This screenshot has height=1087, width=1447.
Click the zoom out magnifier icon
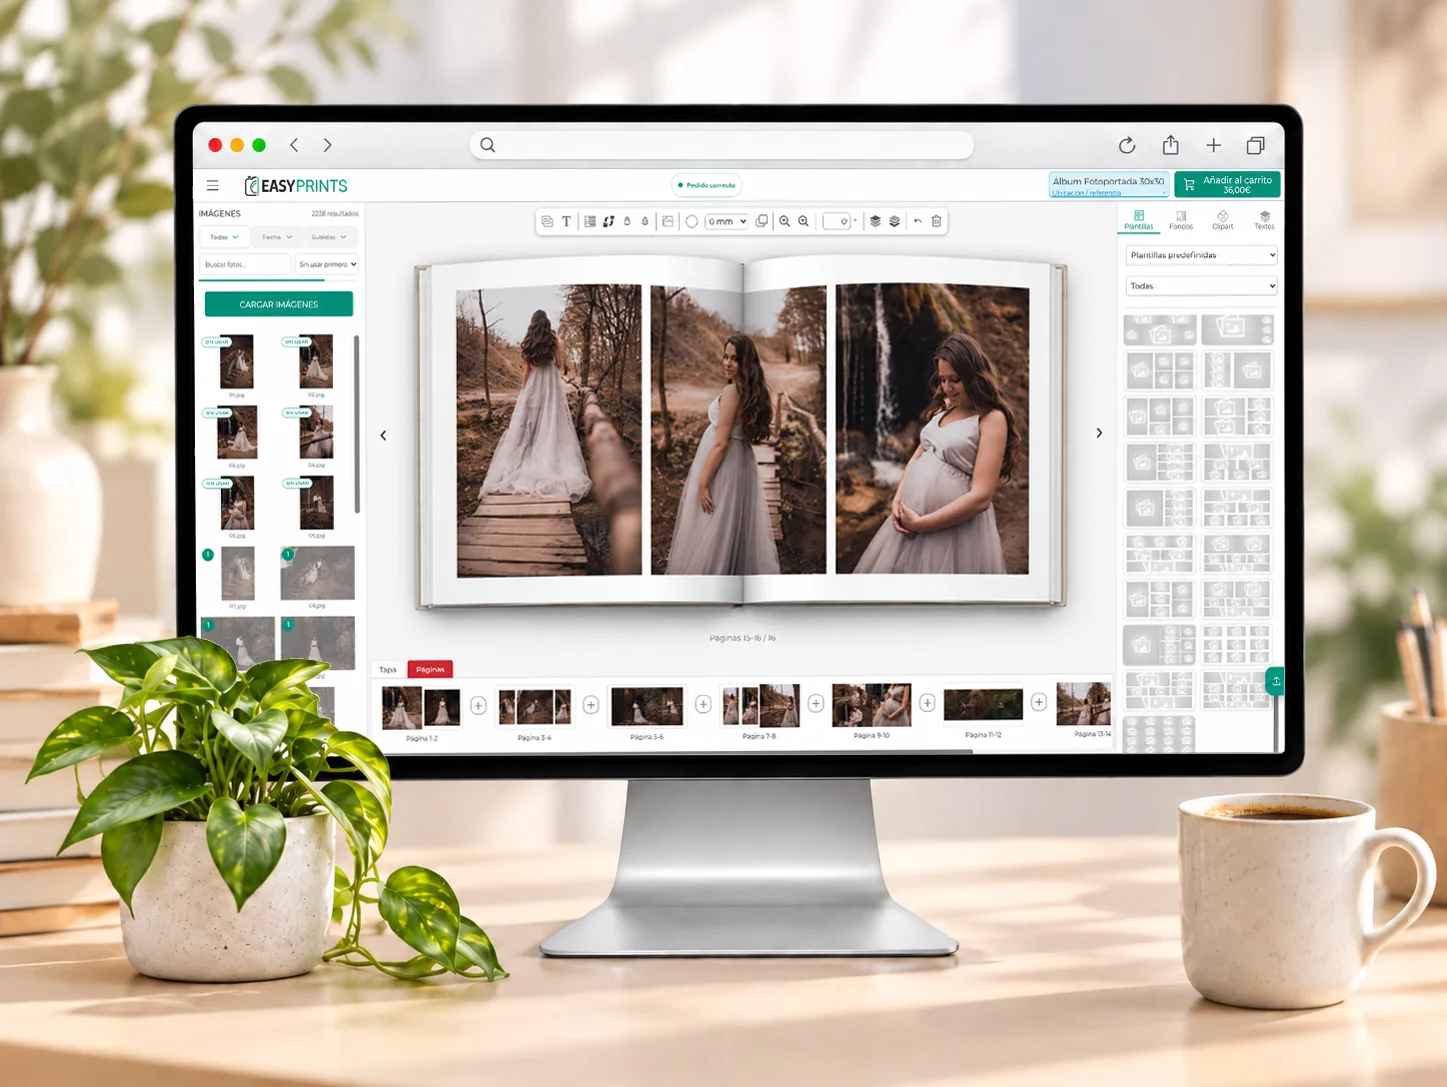[x=803, y=221]
